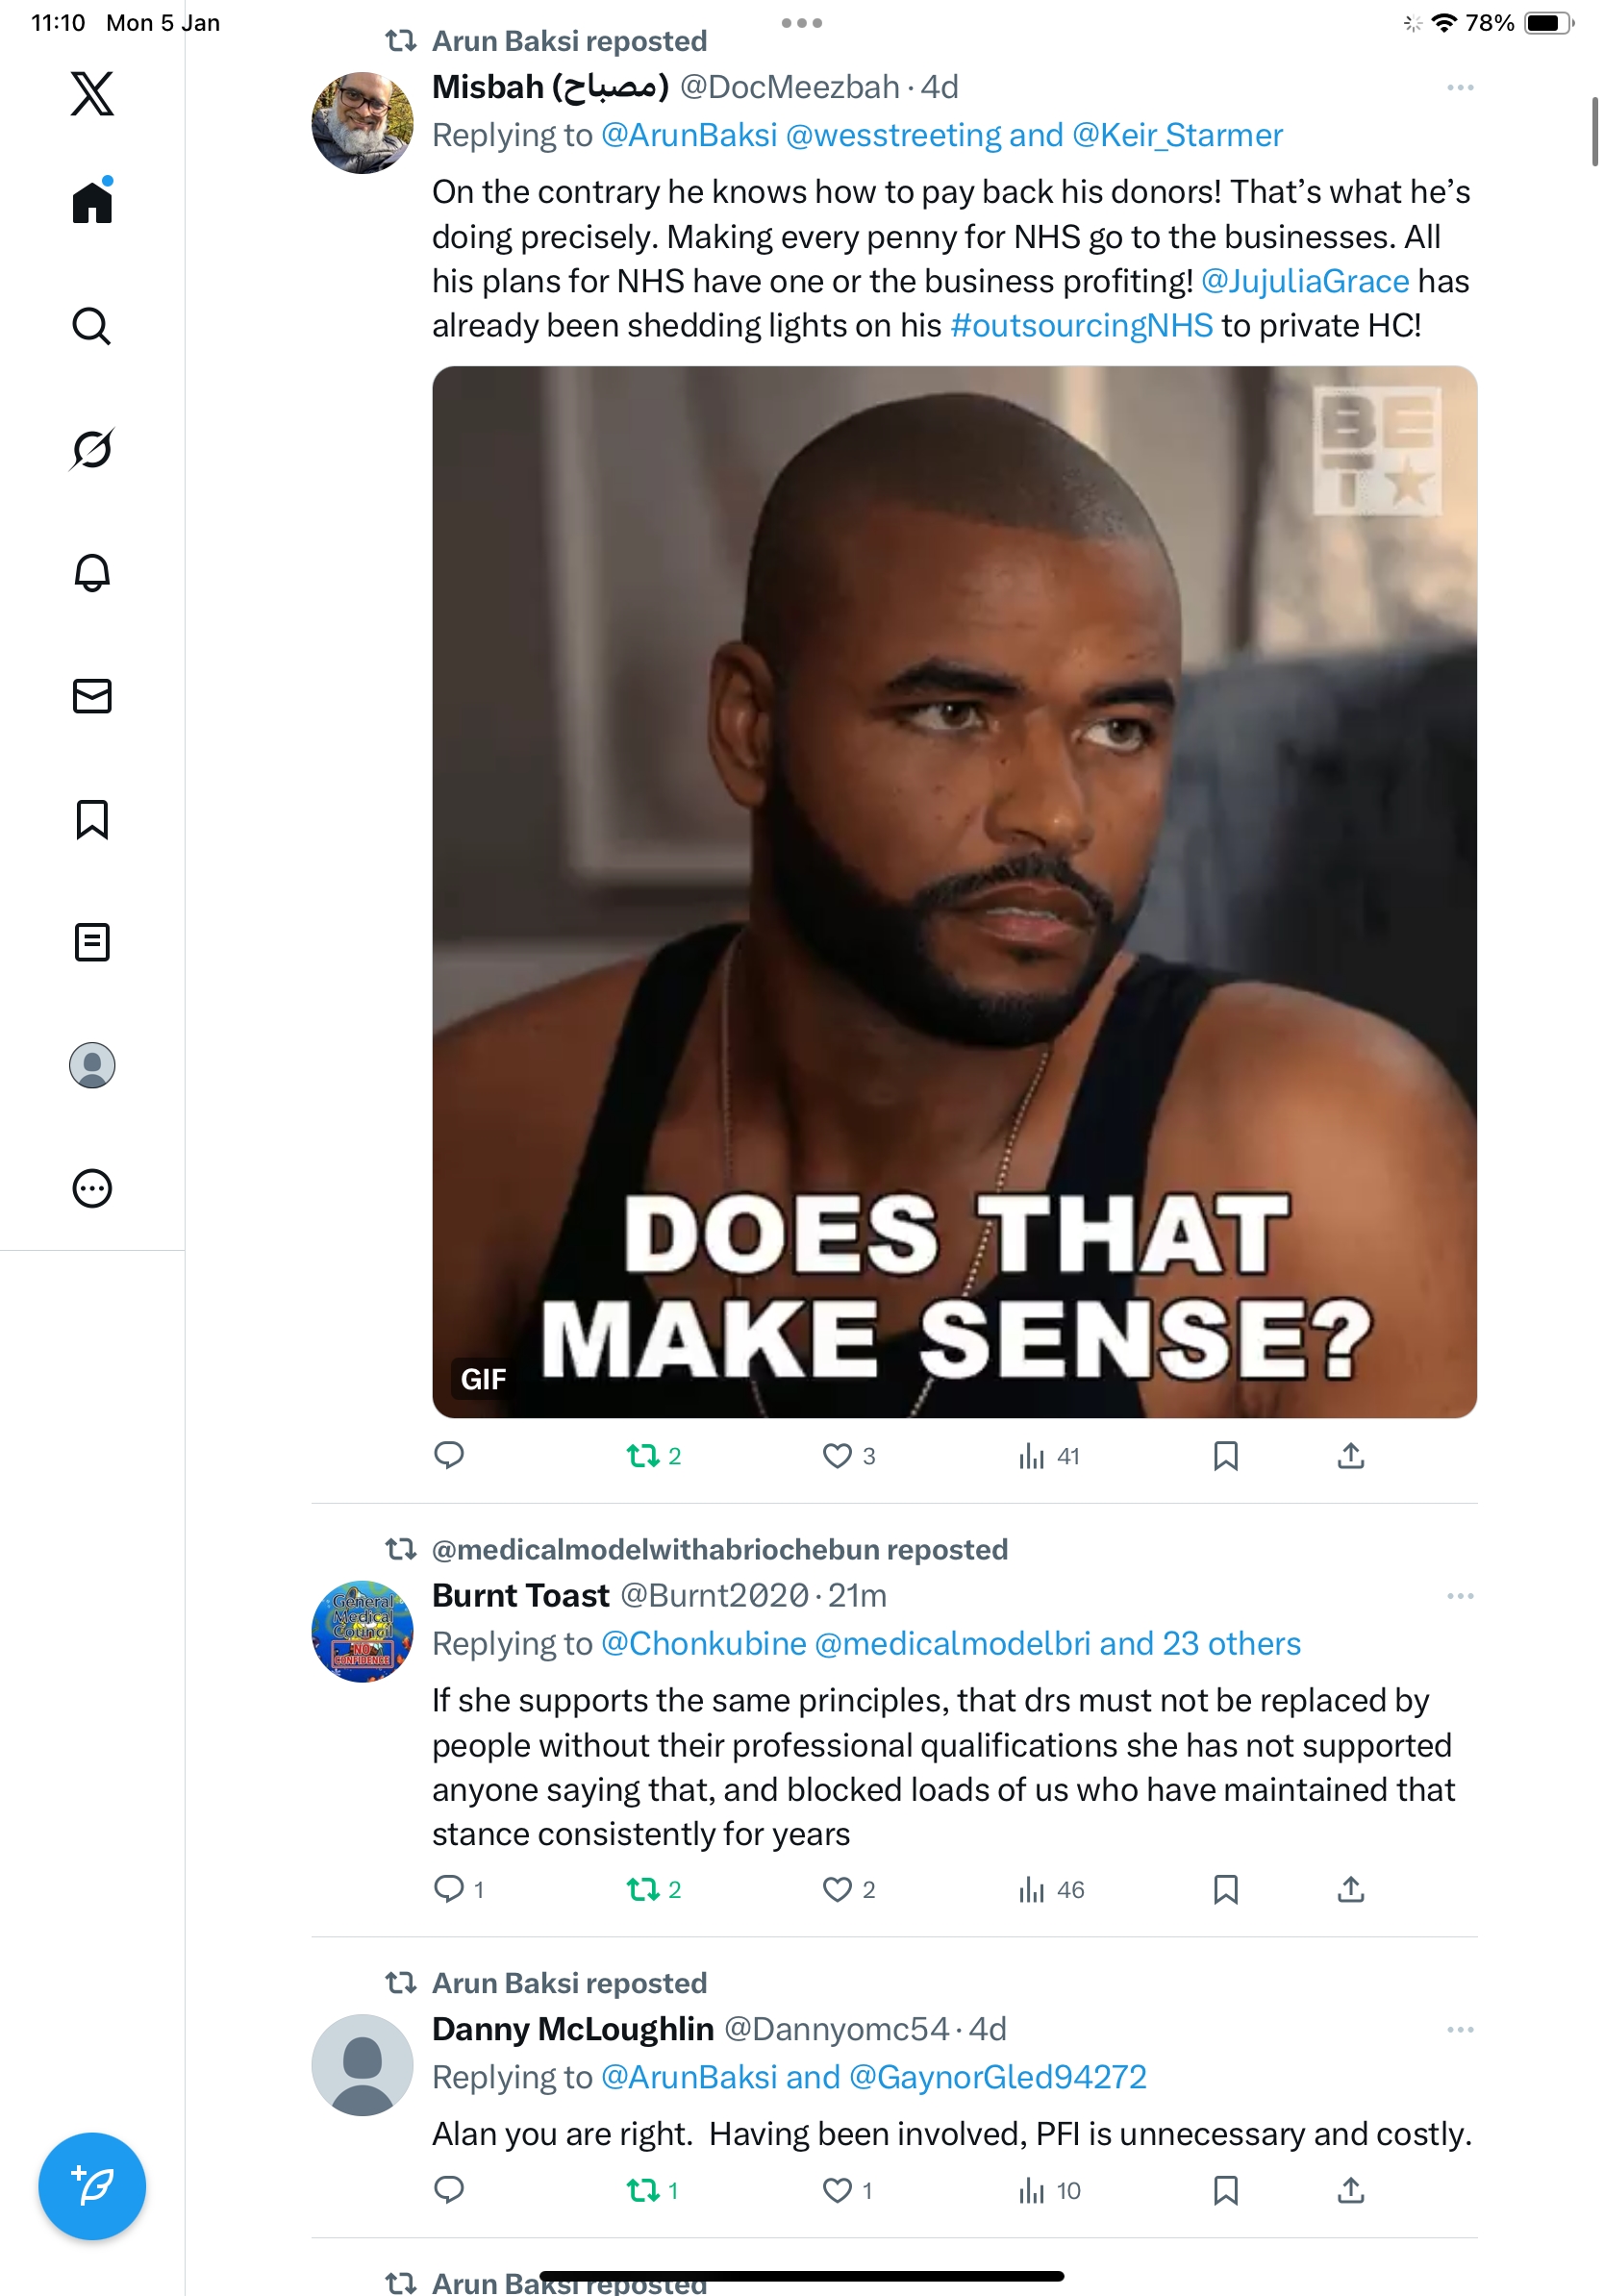Expand the sidebar More menu
Viewport: 1604px width, 2296px height.
[x=92, y=1188]
